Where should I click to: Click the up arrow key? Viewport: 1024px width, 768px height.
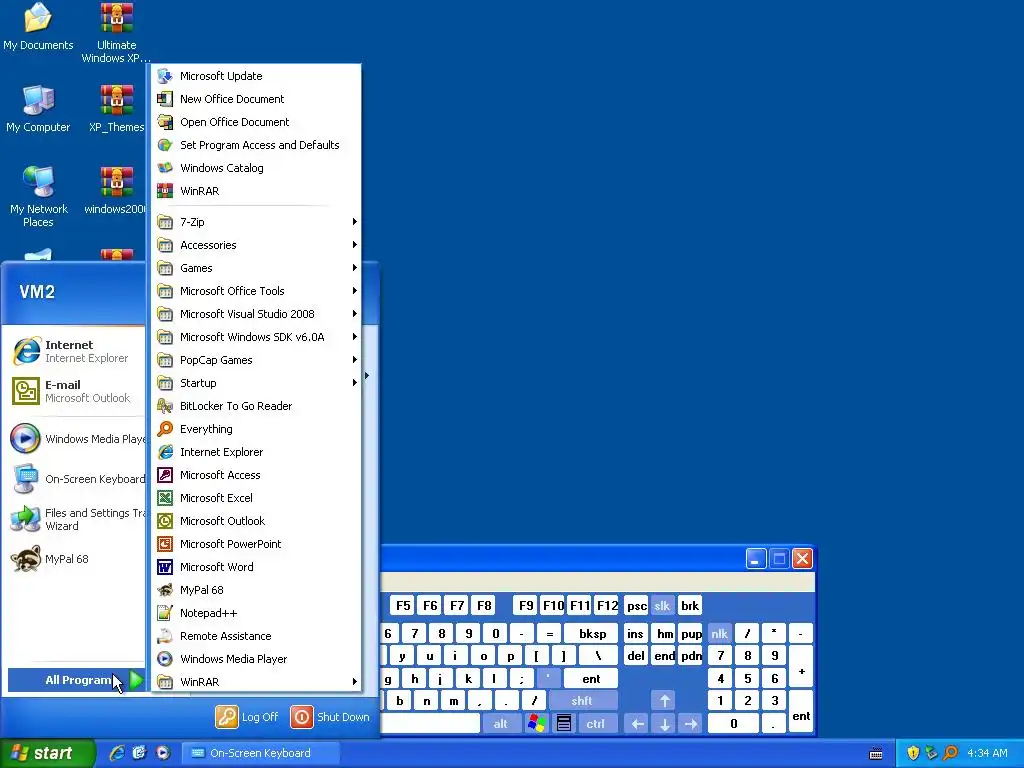(x=665, y=701)
